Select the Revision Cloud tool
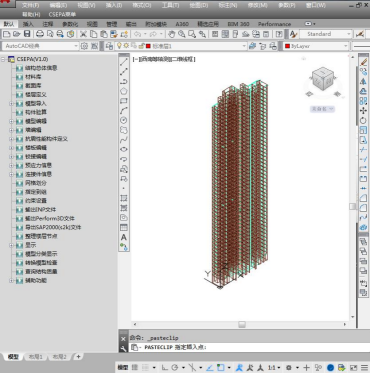The width and height of the screenshot is (370, 374). [x=124, y=130]
